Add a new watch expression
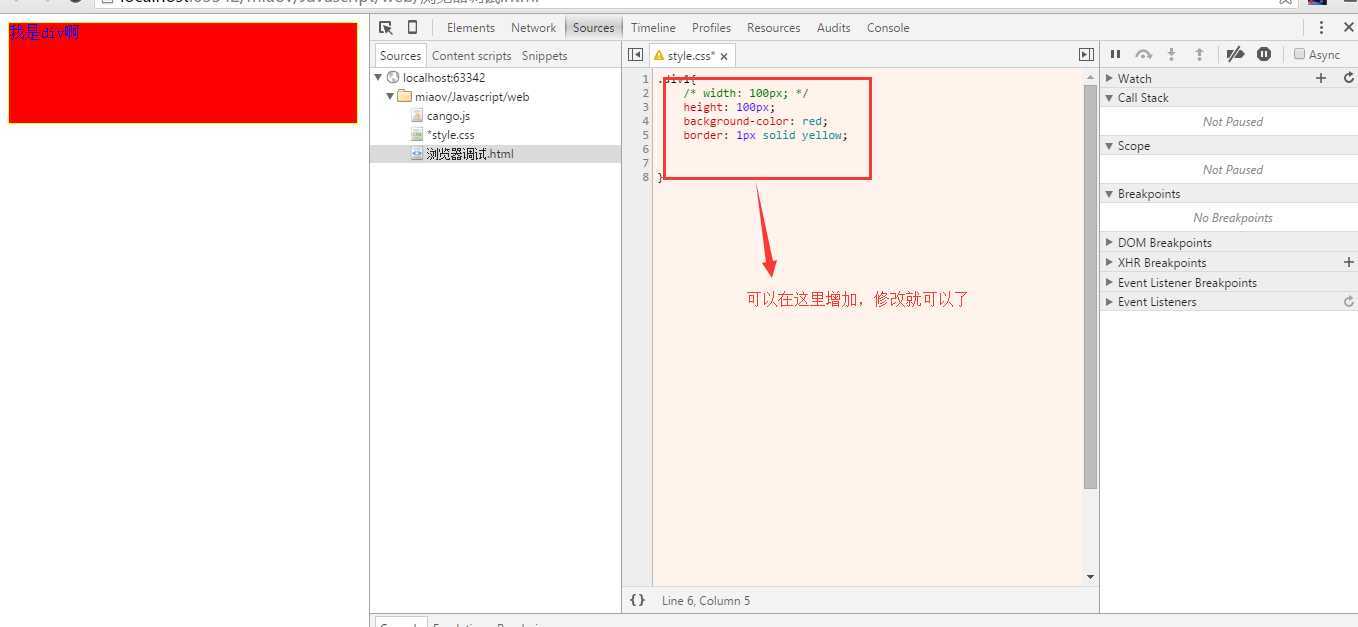 tap(1321, 78)
